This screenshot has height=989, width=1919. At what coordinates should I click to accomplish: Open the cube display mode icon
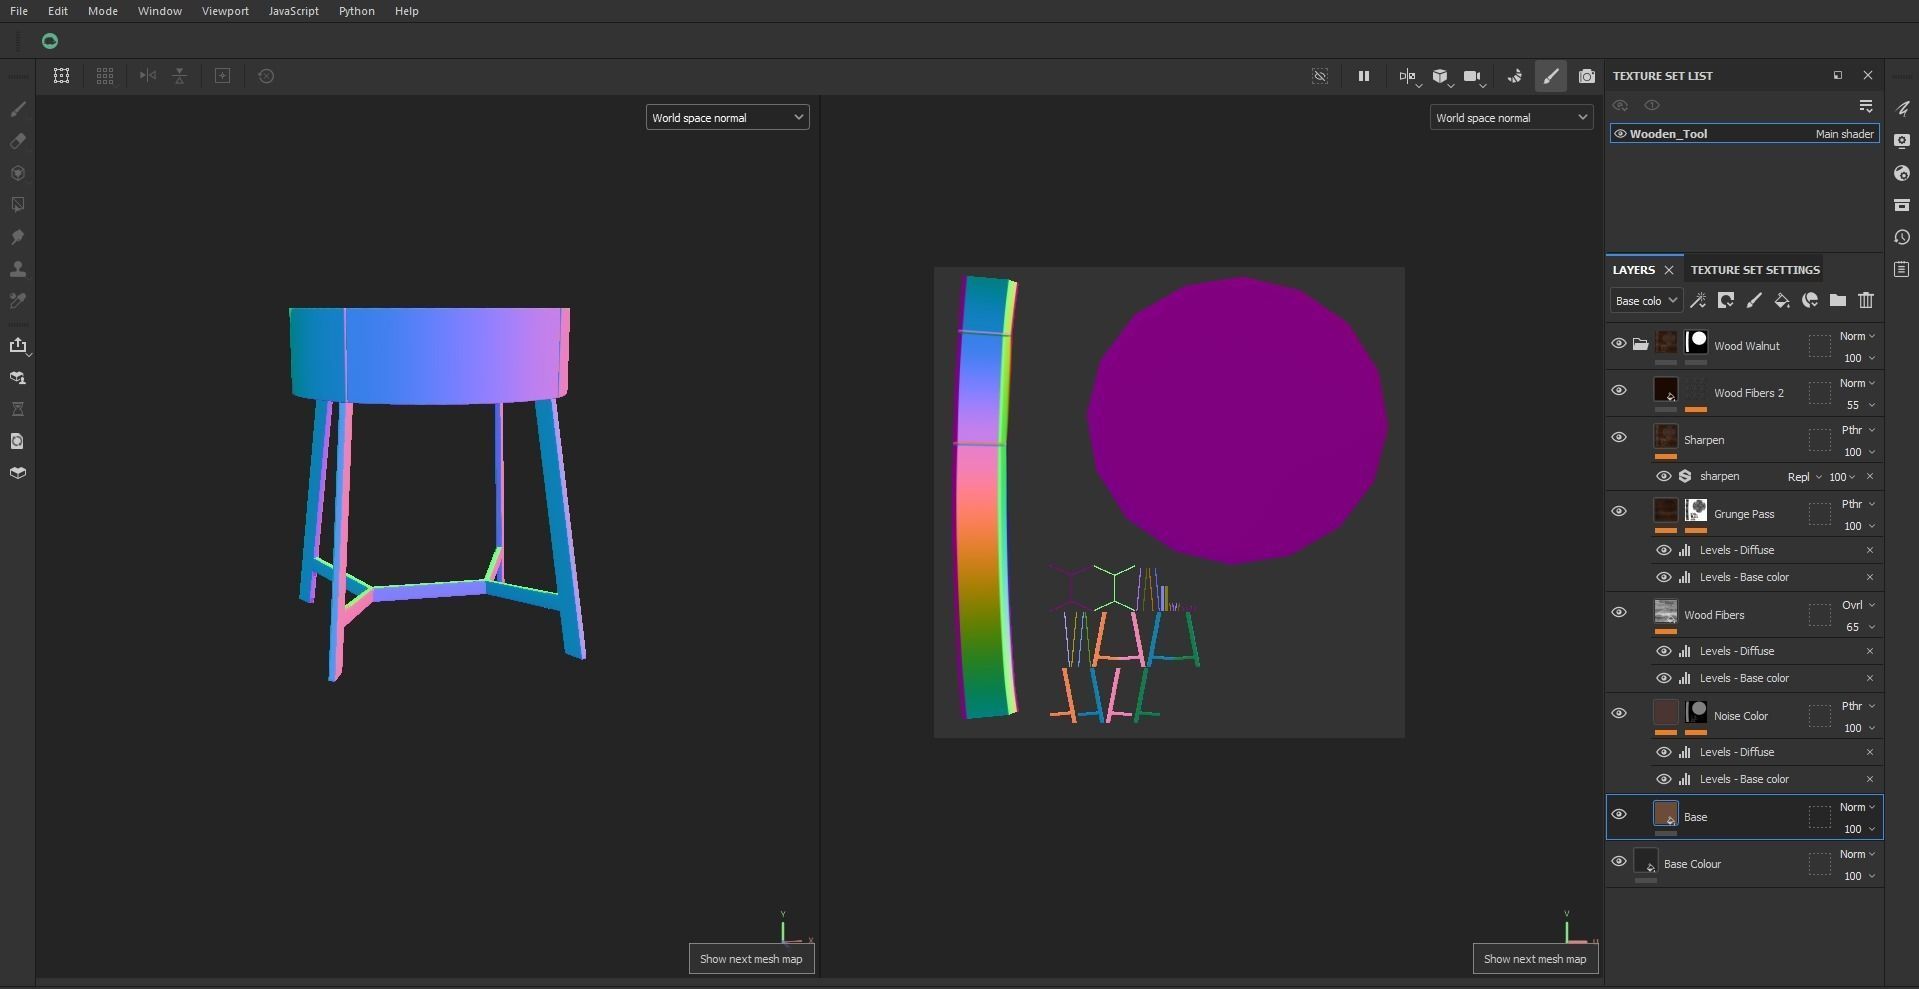pos(1440,76)
